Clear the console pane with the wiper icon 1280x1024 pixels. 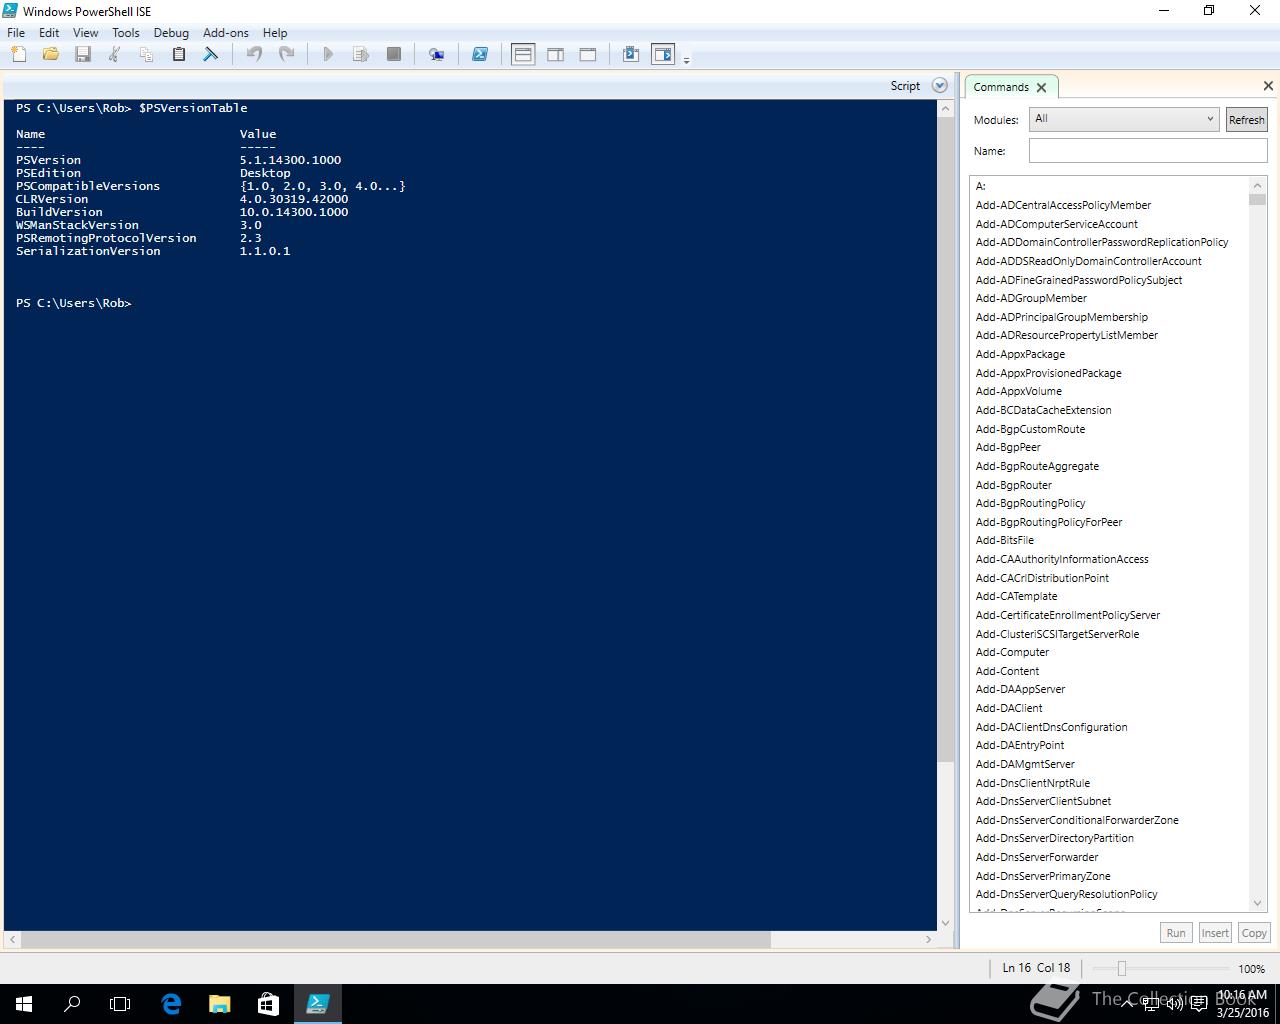211,54
